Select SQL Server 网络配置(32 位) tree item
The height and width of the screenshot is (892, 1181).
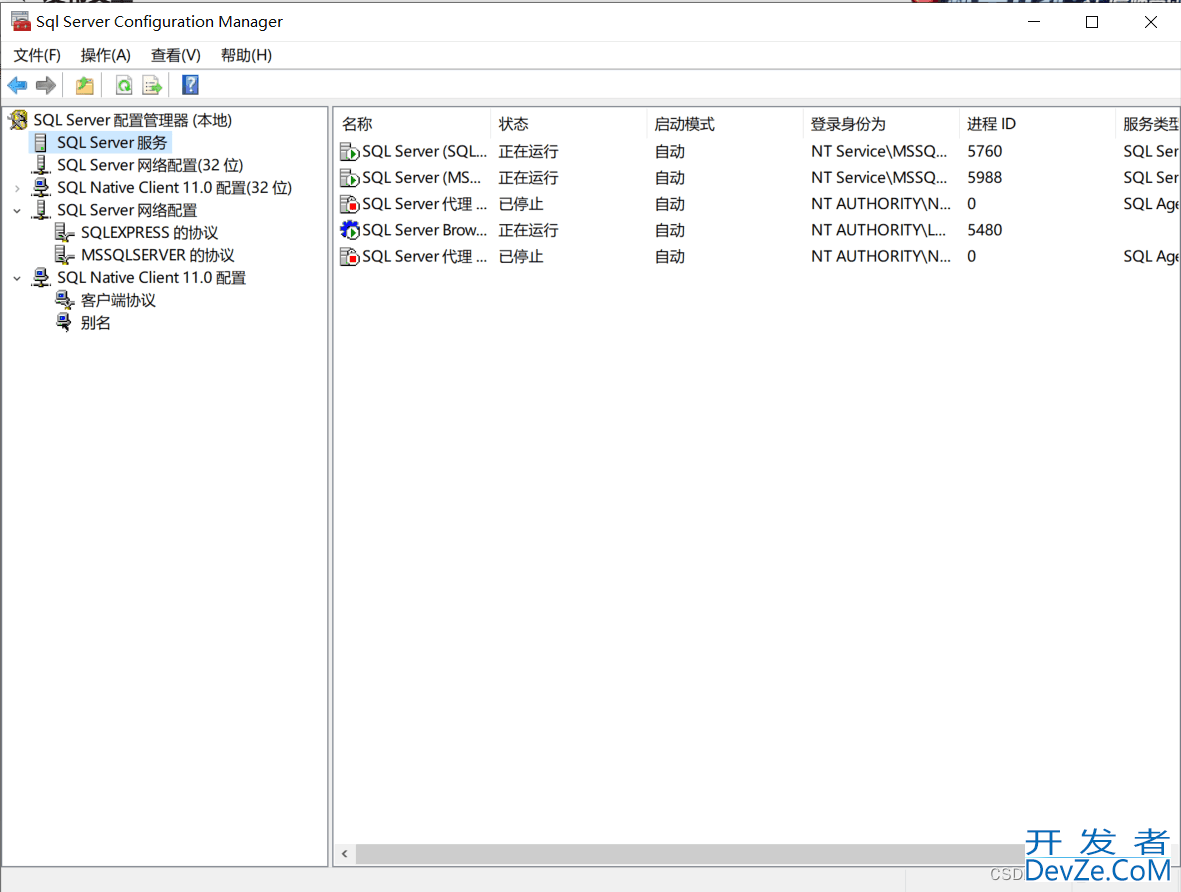pos(150,165)
